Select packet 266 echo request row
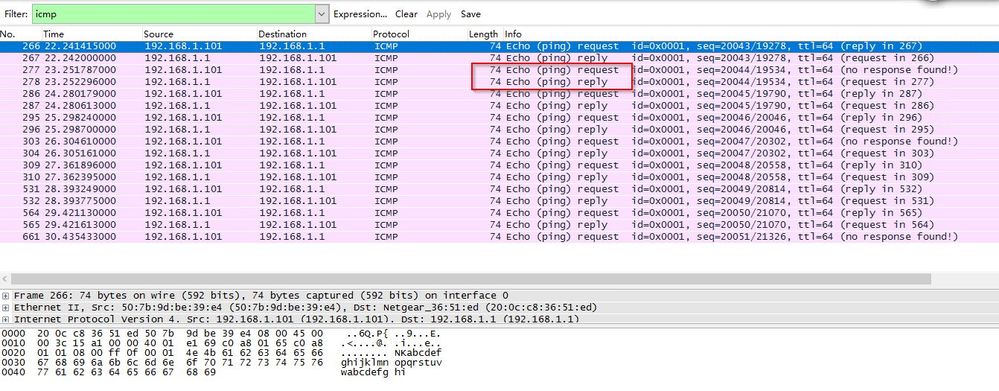999x391 pixels. click(500, 46)
